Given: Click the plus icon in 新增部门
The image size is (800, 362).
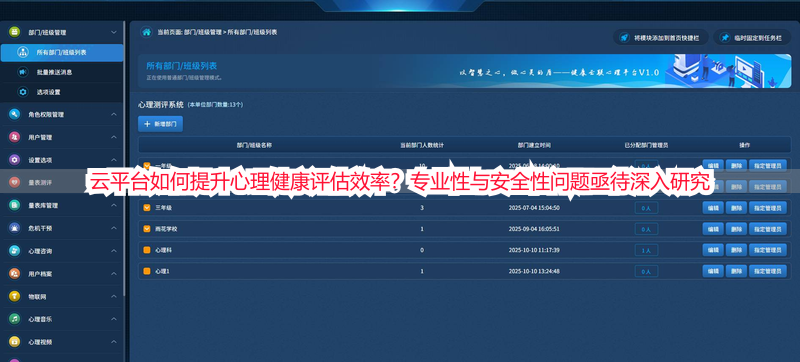Looking at the screenshot, I should (x=147, y=124).
